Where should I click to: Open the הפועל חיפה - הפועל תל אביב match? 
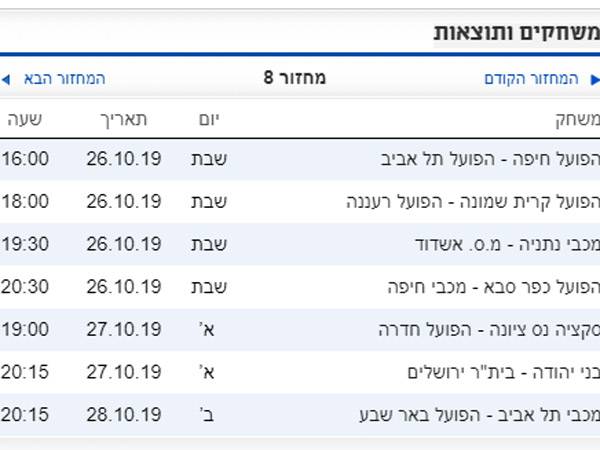pyautogui.click(x=490, y=159)
